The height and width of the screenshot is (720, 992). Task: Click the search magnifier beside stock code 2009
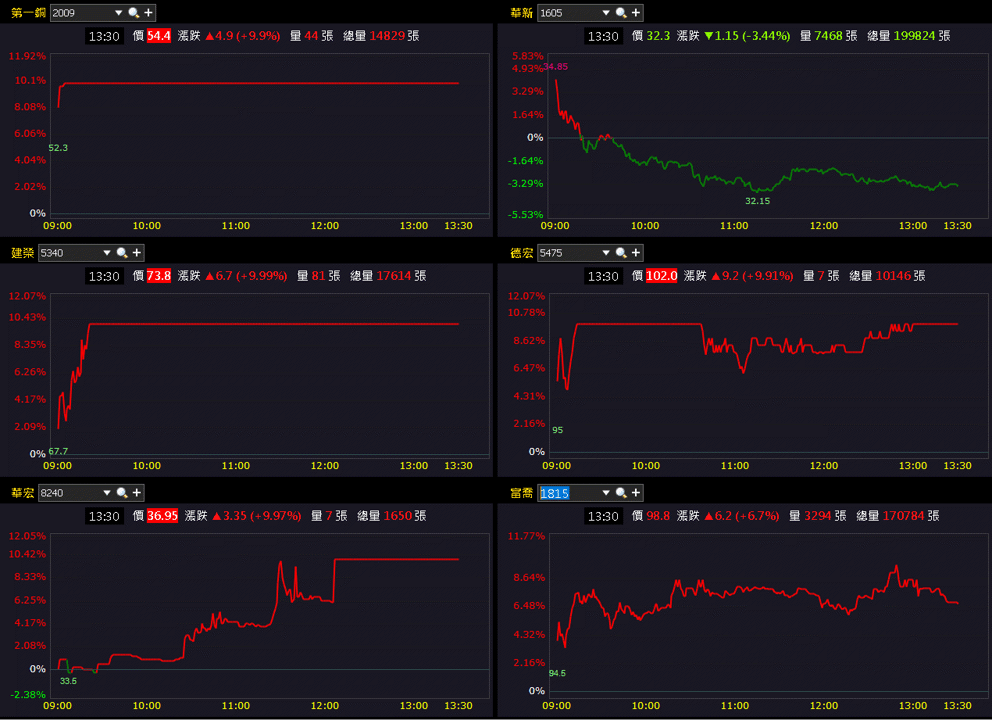tap(133, 13)
